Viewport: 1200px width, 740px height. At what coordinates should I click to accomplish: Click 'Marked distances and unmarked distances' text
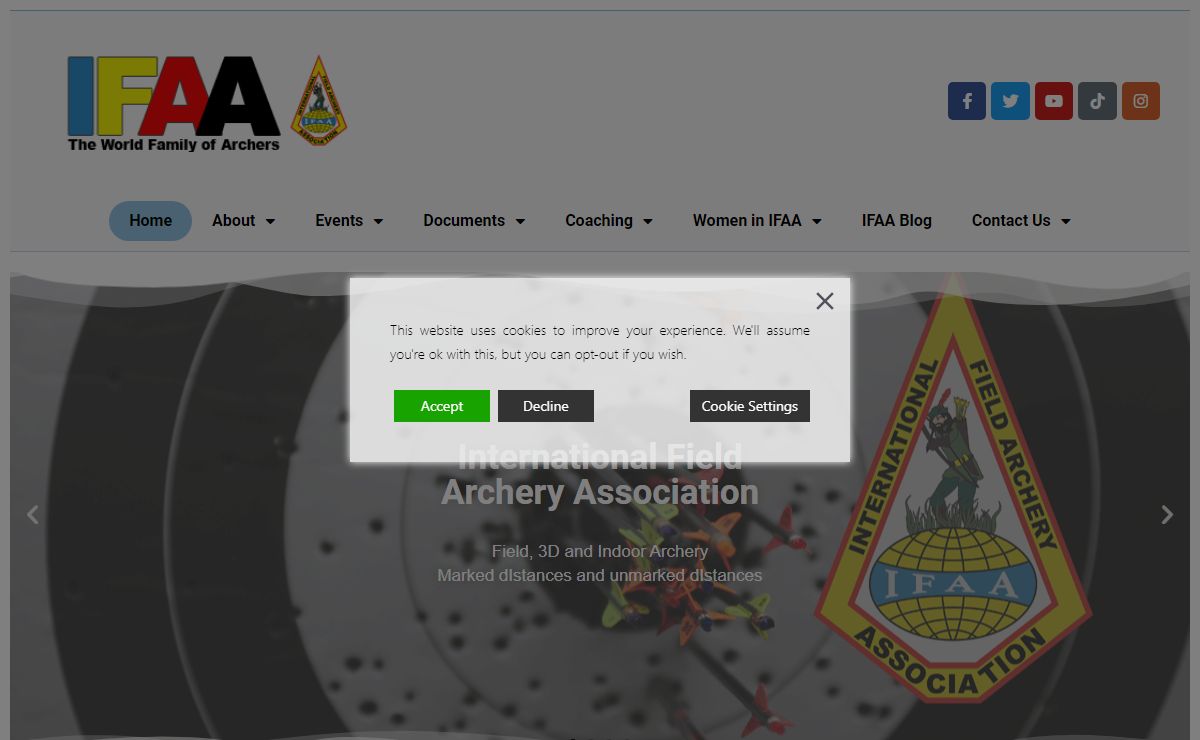[600, 575]
